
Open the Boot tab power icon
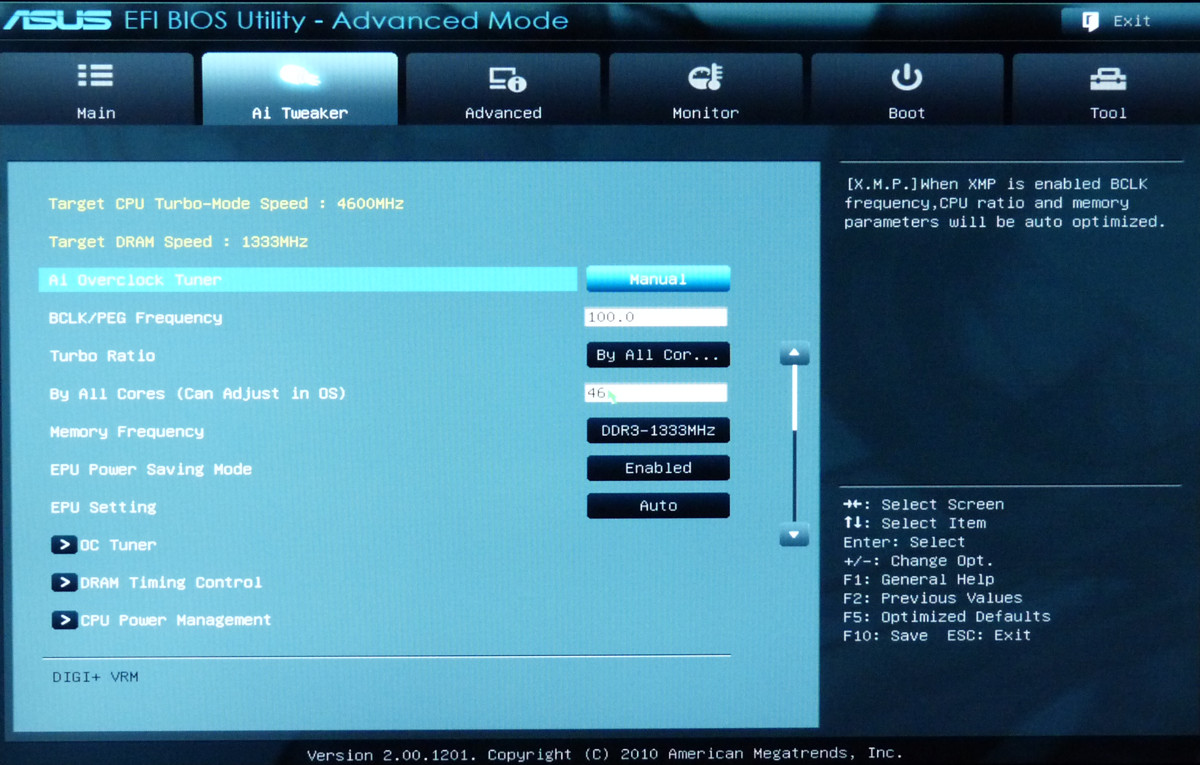906,78
